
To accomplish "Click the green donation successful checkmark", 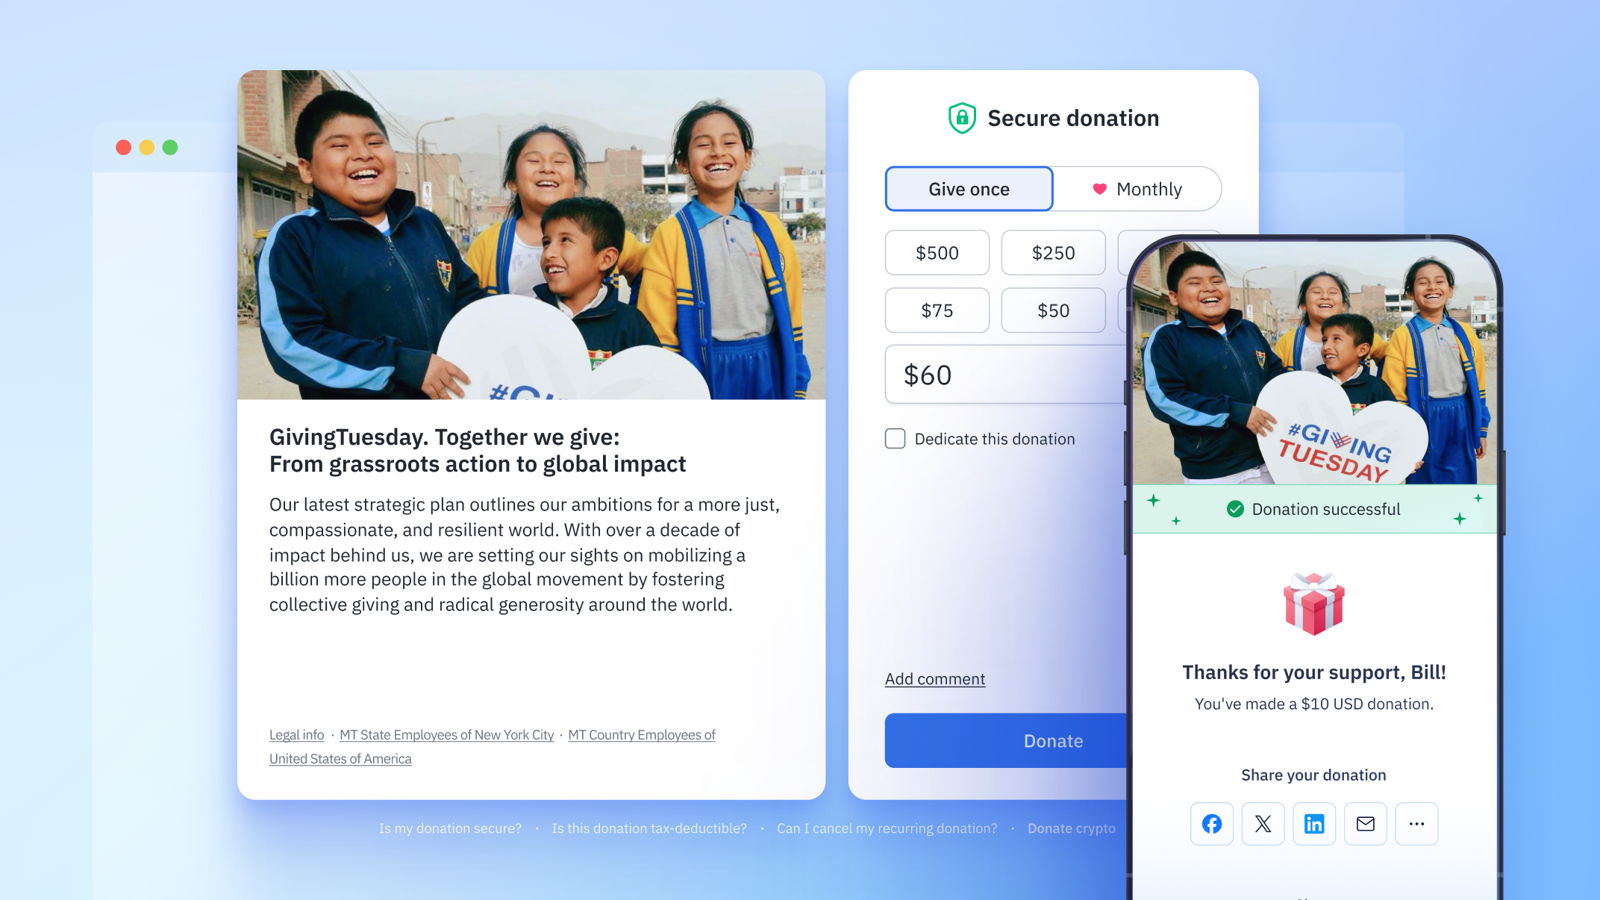I will 1235,509.
